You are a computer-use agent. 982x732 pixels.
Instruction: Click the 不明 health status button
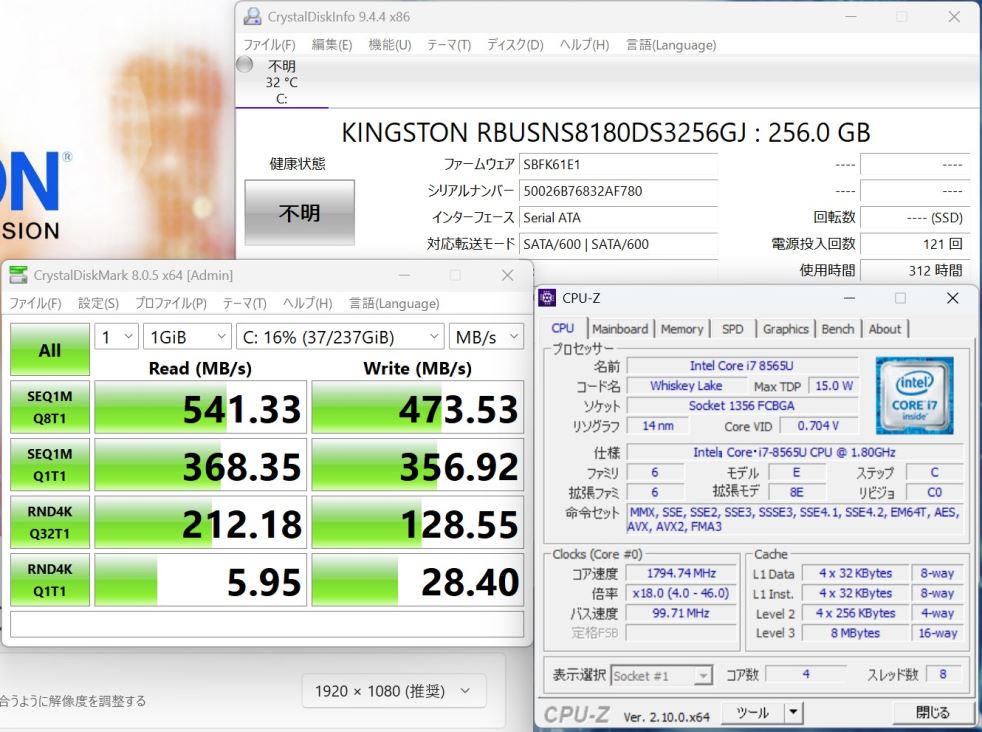(299, 213)
